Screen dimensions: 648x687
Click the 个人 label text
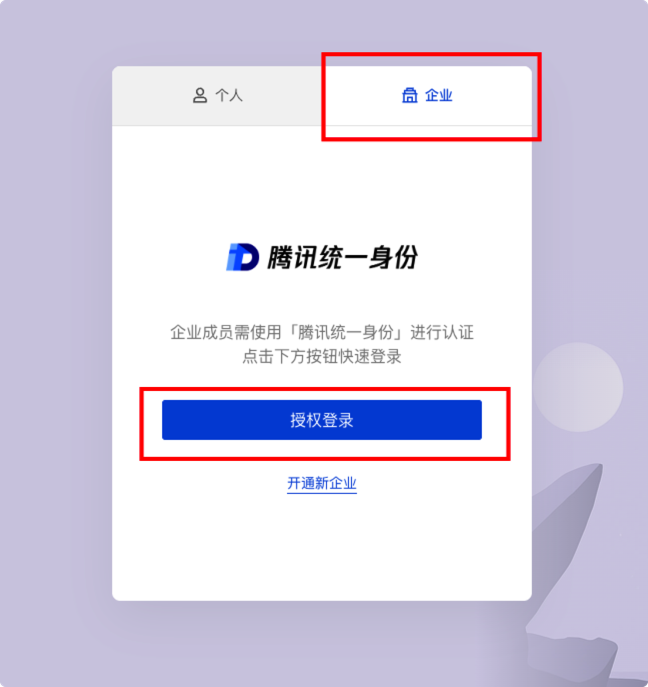point(229,95)
